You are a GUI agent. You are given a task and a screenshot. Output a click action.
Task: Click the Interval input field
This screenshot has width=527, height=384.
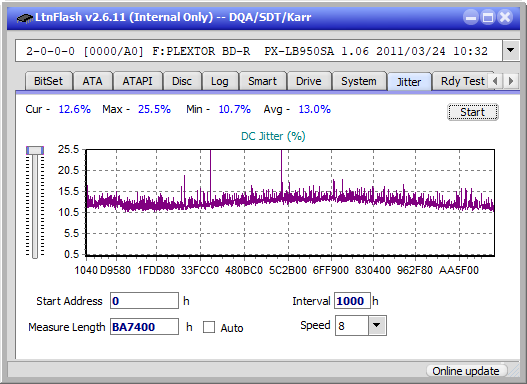pos(352,301)
